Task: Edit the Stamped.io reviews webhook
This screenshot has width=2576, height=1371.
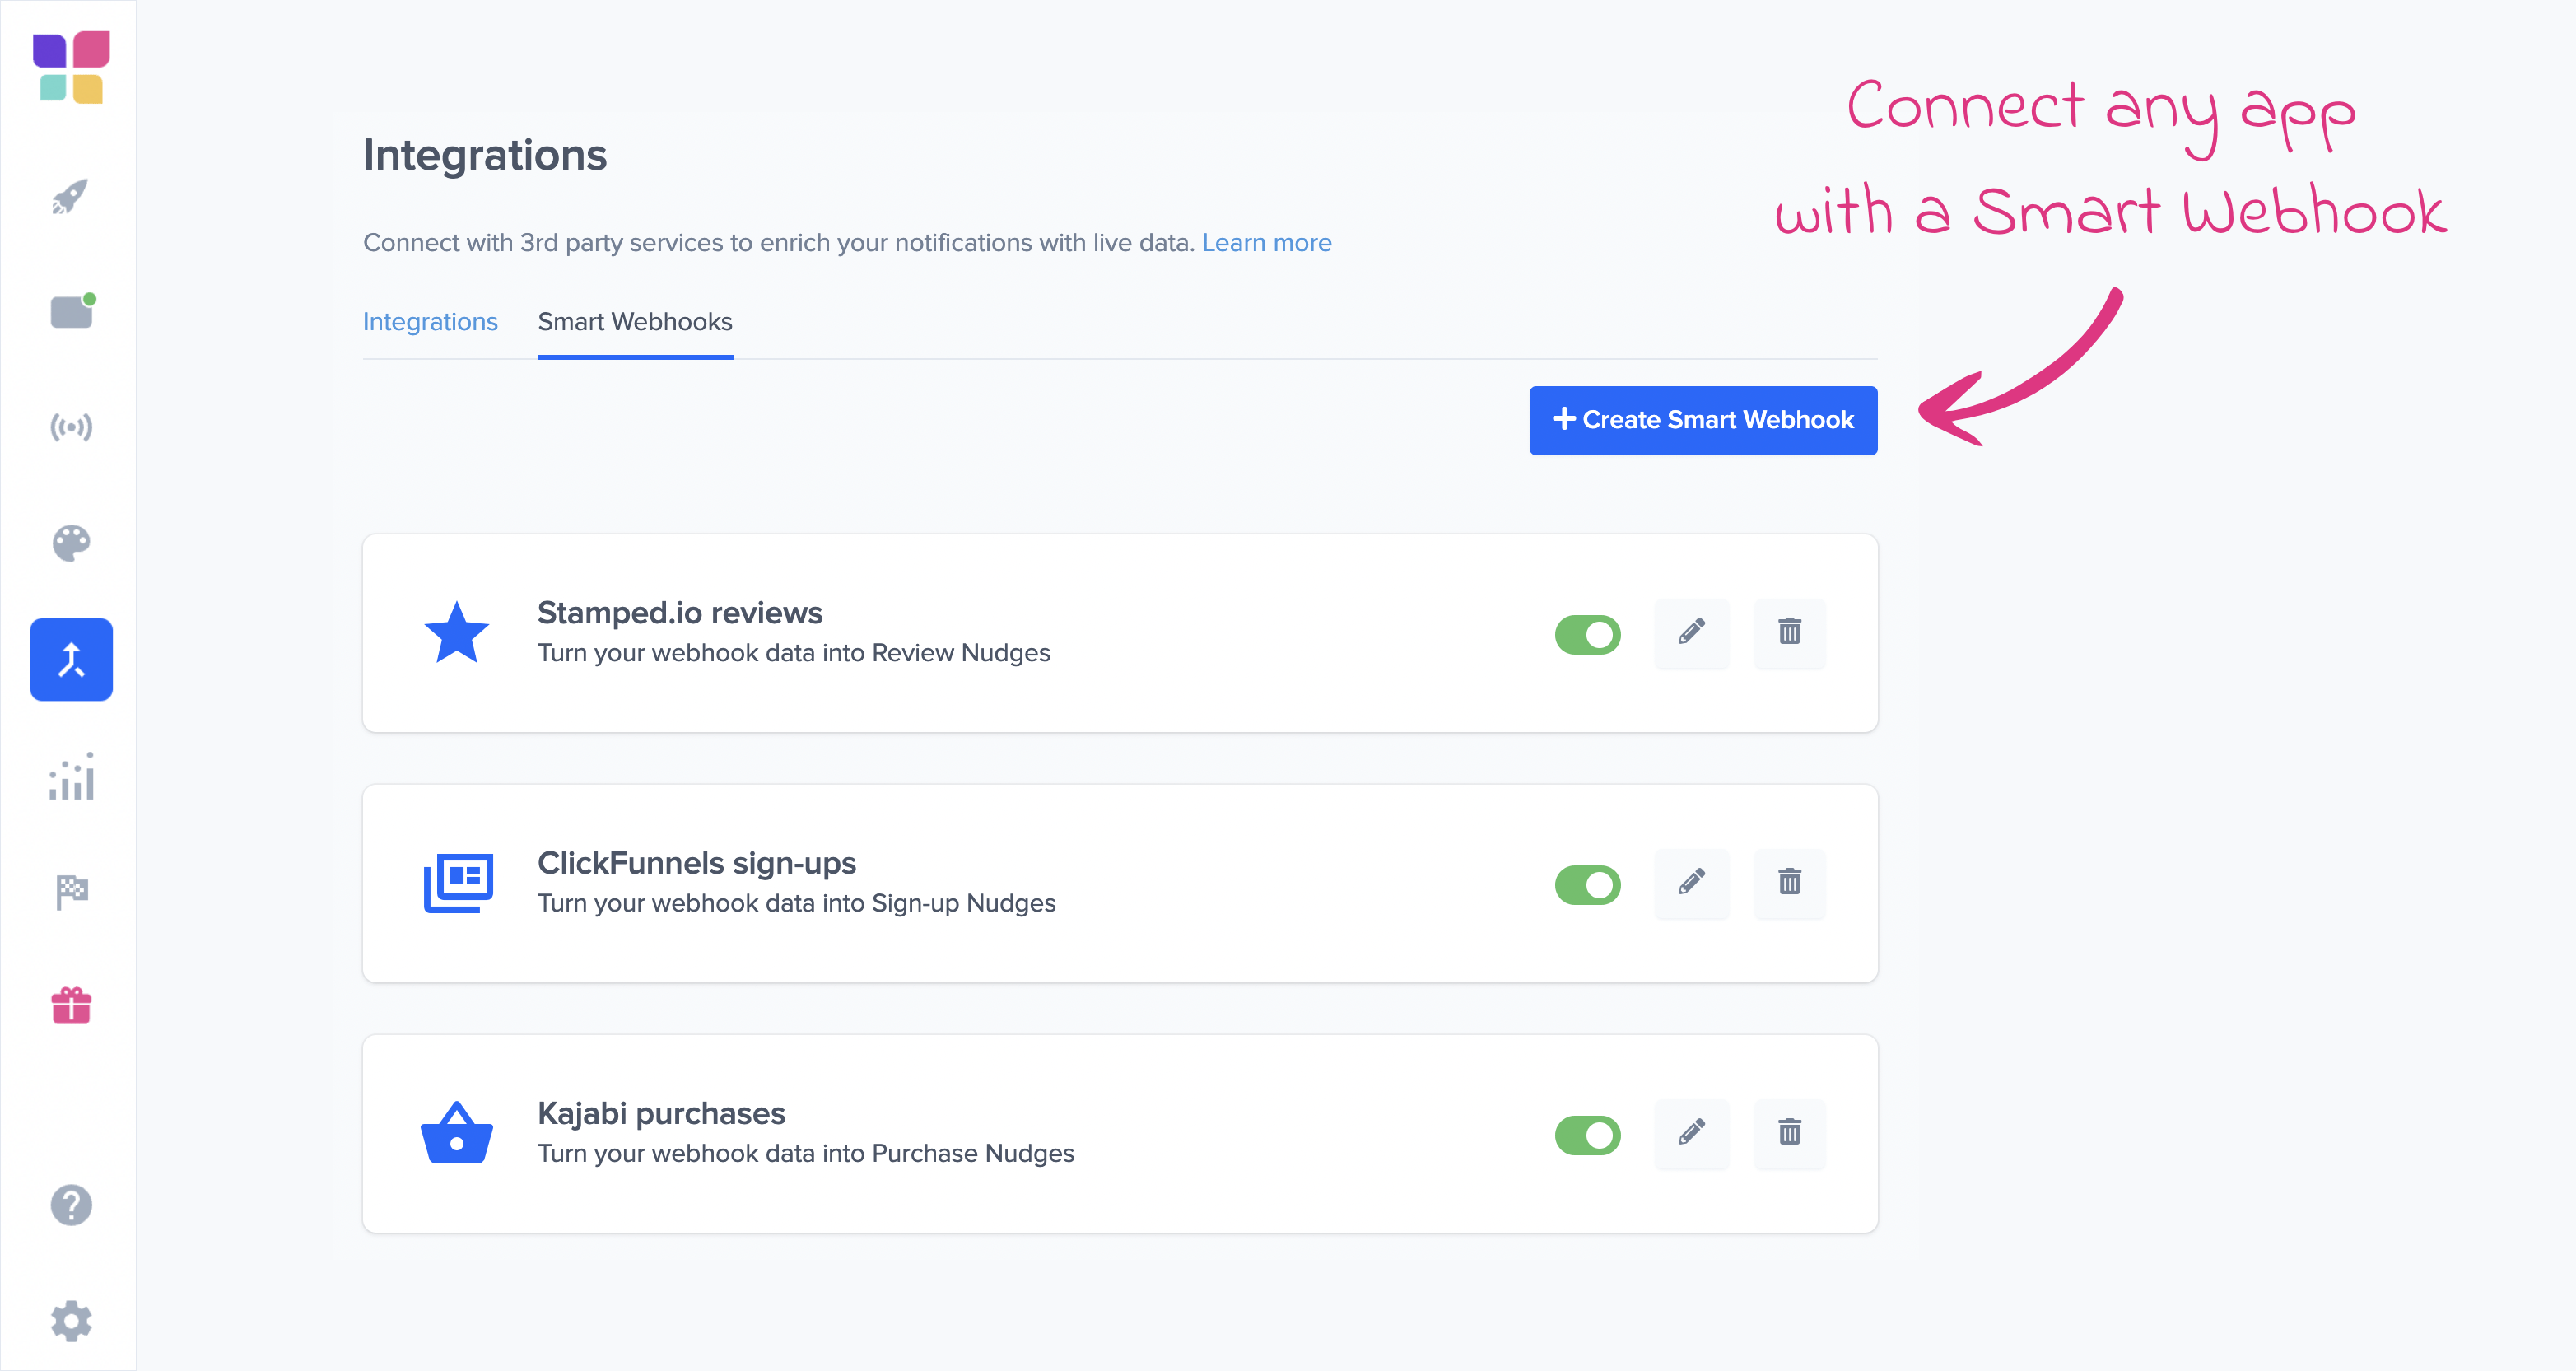Action: [x=1691, y=632]
